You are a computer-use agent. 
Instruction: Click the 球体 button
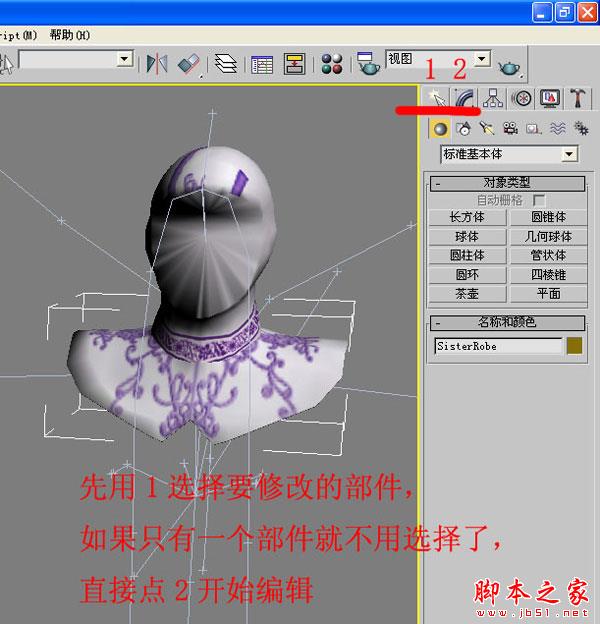[467, 237]
